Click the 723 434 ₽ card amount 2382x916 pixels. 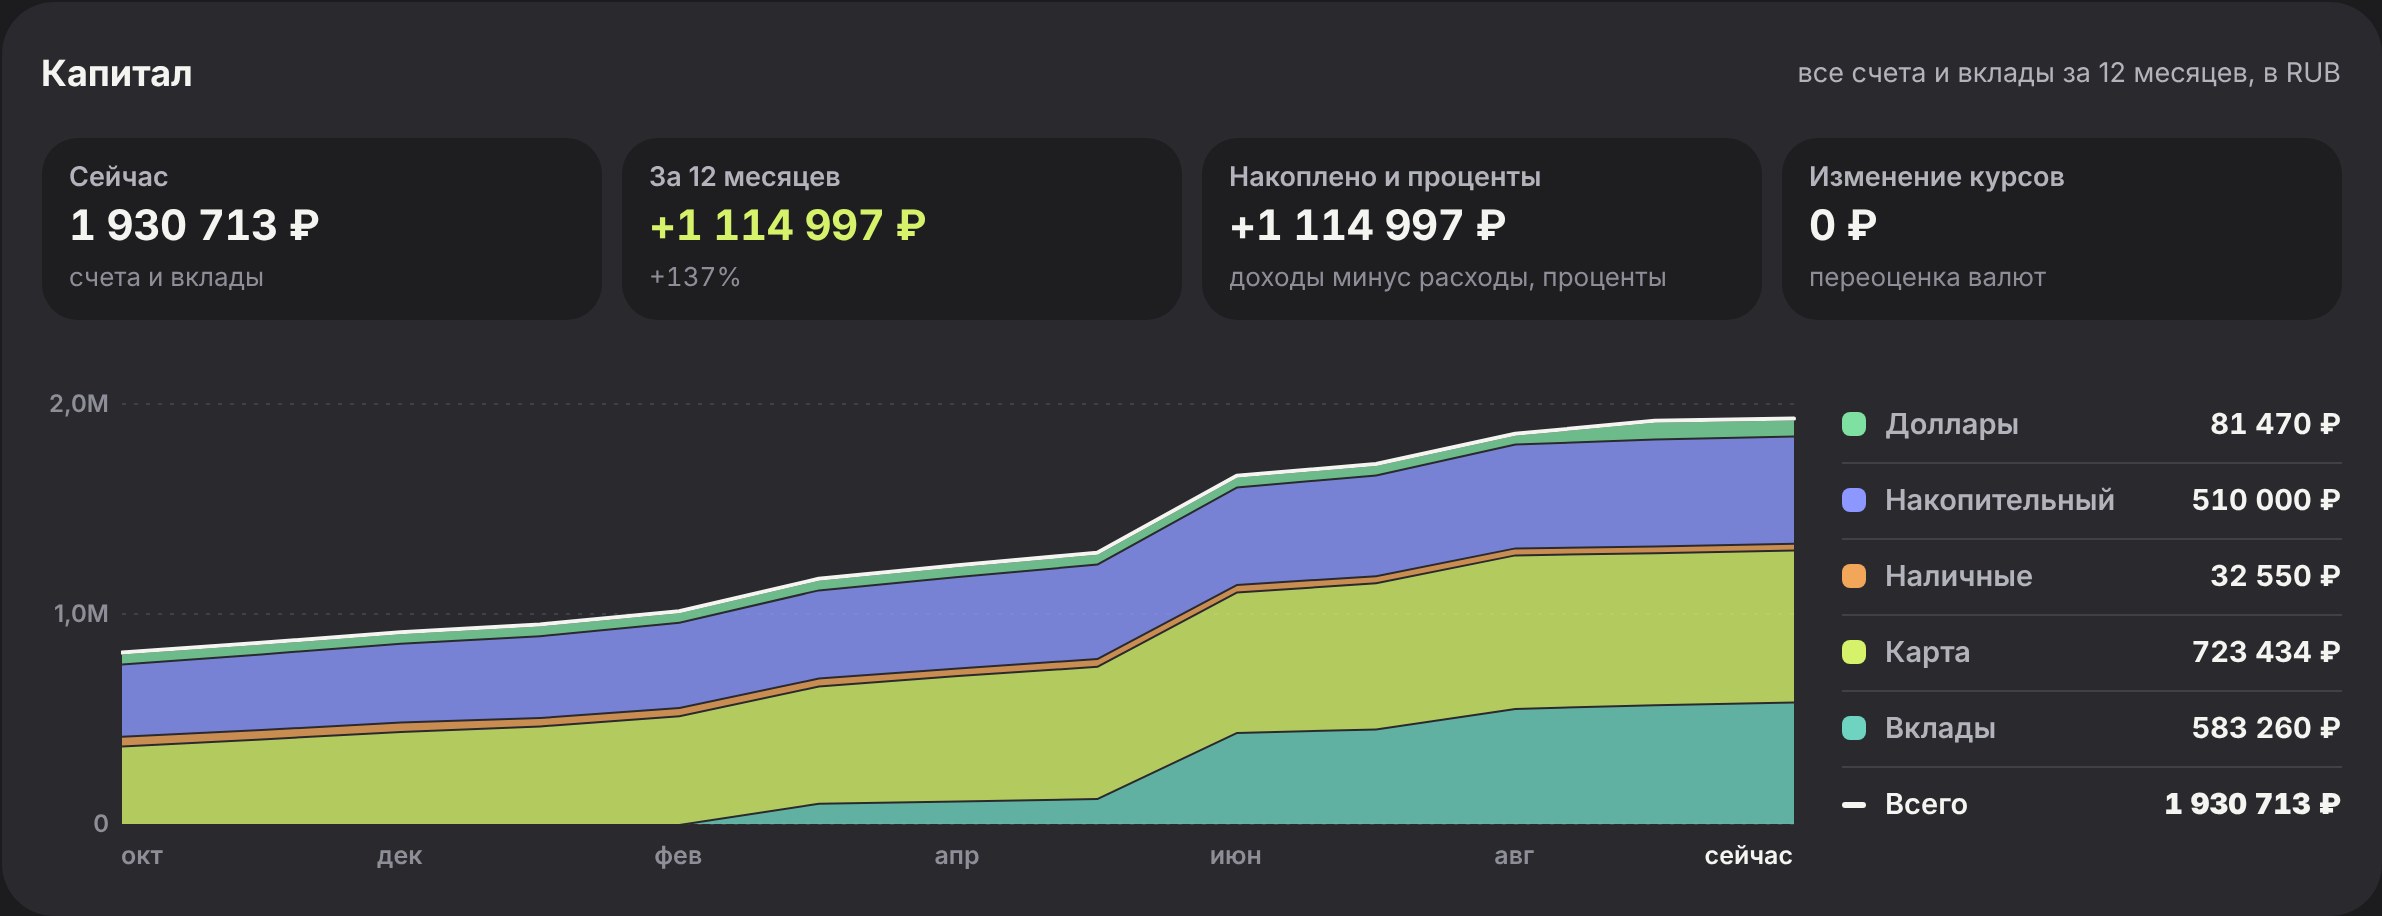[x=2266, y=652]
